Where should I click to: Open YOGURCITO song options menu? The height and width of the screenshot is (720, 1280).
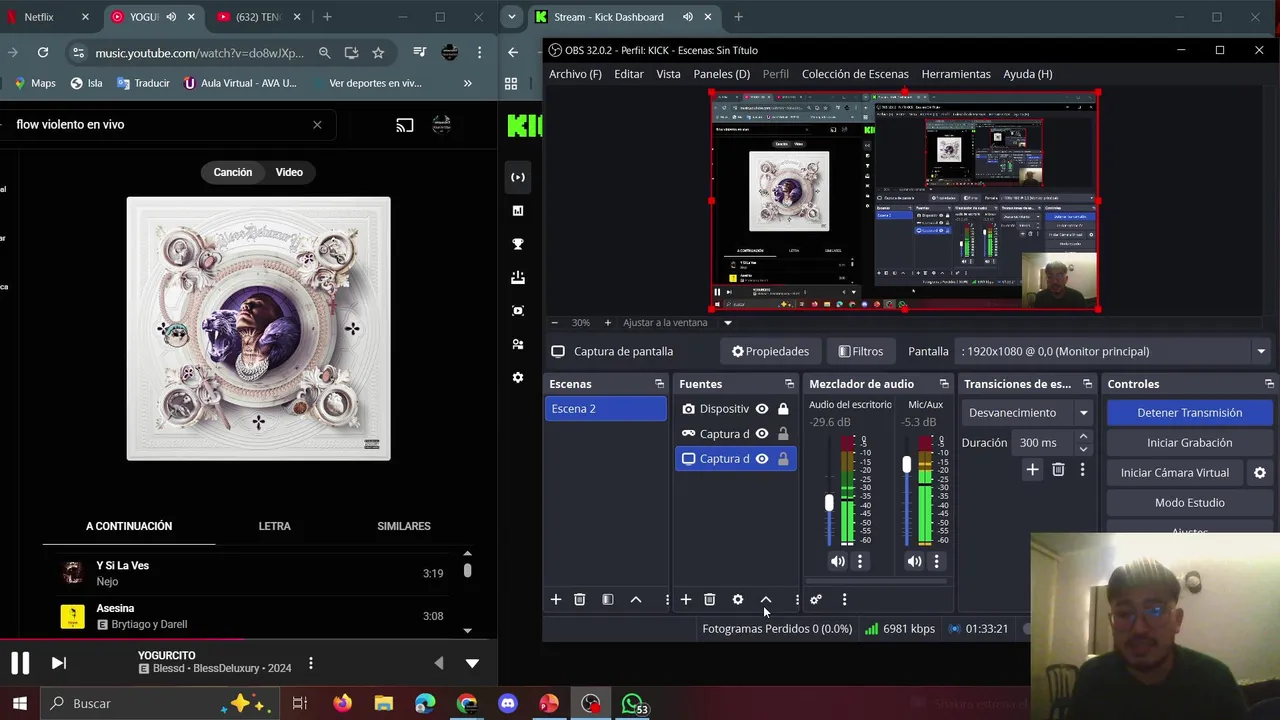point(311,663)
